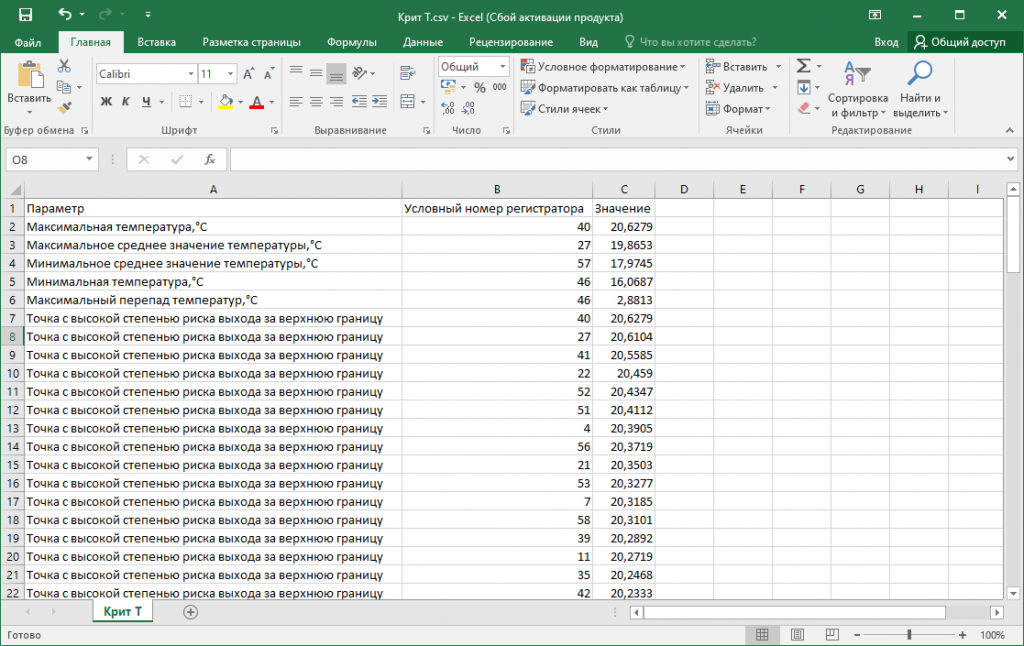Switch to the Рецензирование tab

pyautogui.click(x=511, y=42)
